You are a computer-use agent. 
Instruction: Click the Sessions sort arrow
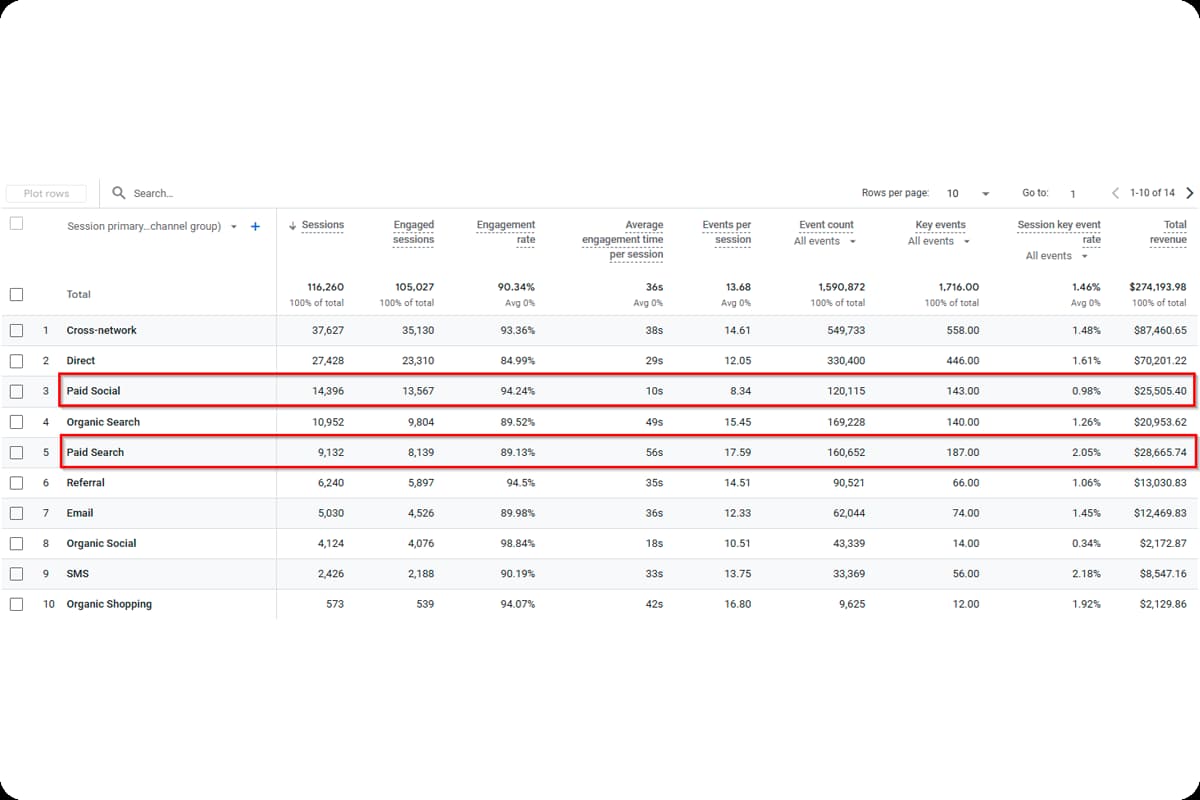pos(292,225)
